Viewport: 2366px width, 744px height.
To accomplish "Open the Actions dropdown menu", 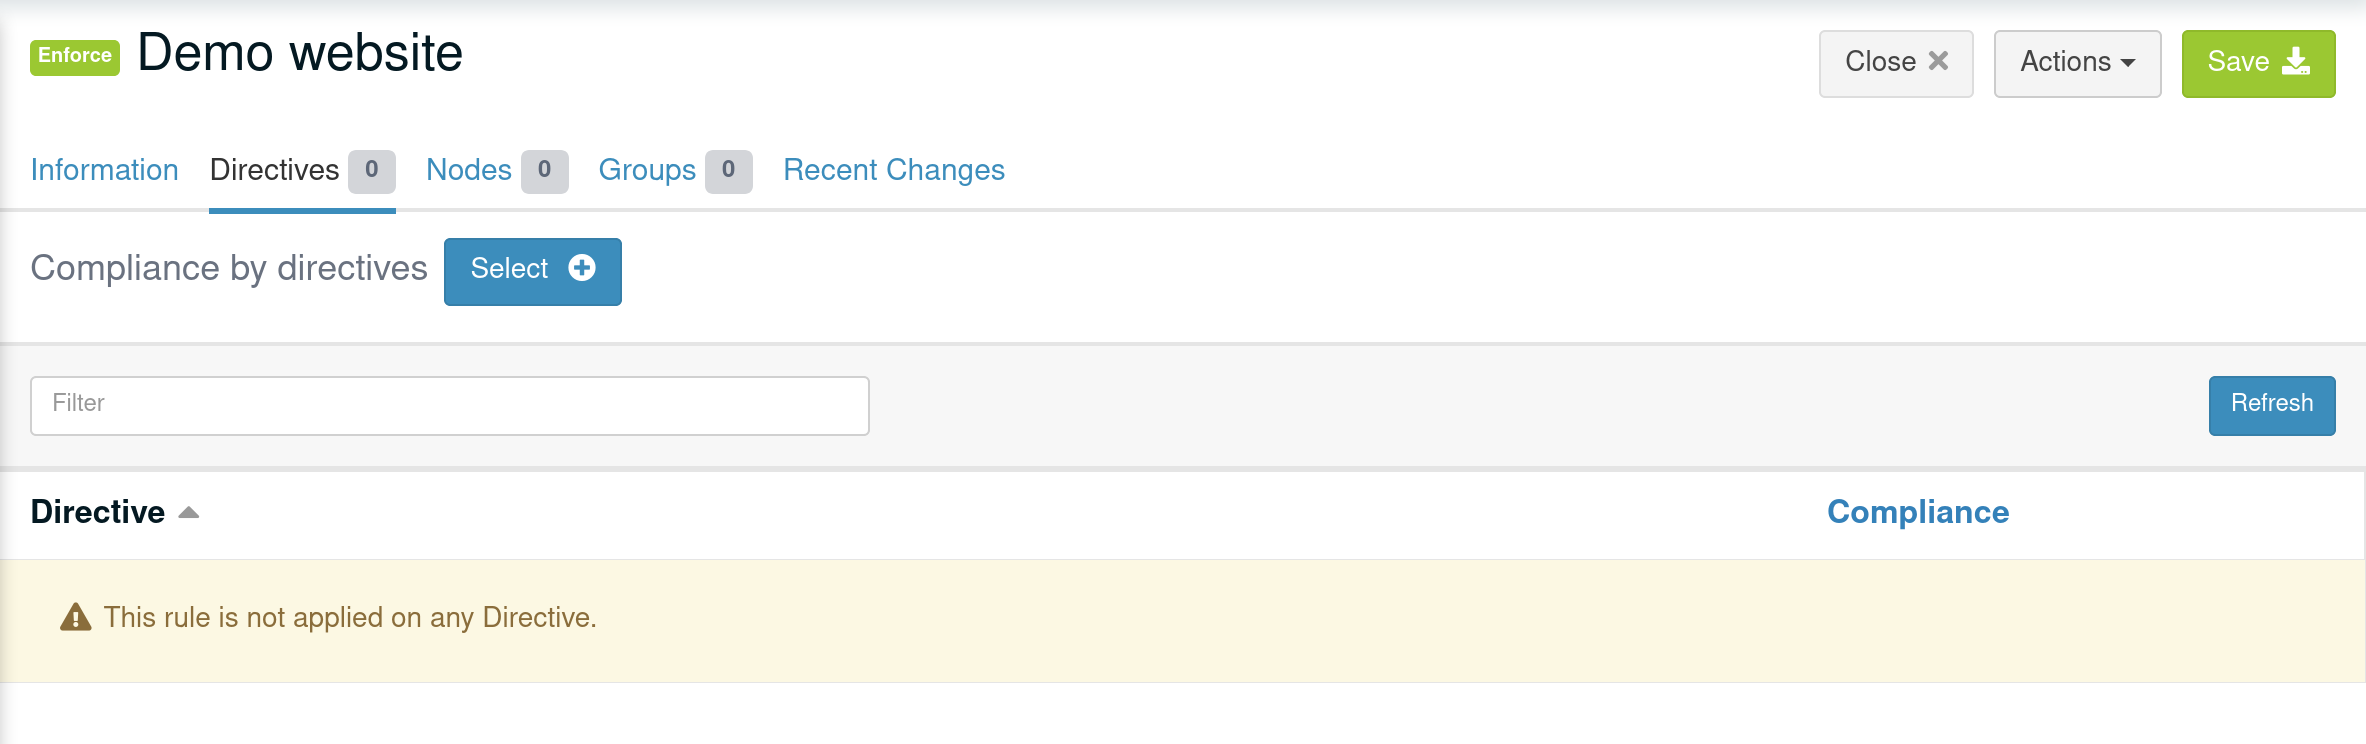I will (2075, 62).
